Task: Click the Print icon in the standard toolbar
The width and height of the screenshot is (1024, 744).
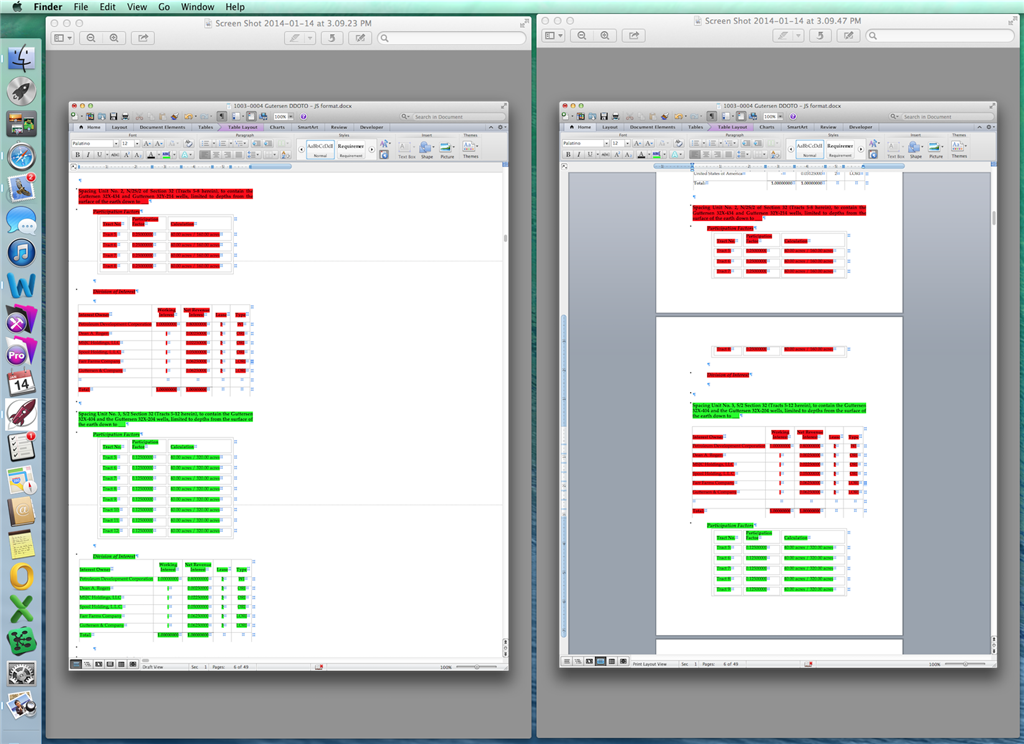Action: click(x=123, y=115)
